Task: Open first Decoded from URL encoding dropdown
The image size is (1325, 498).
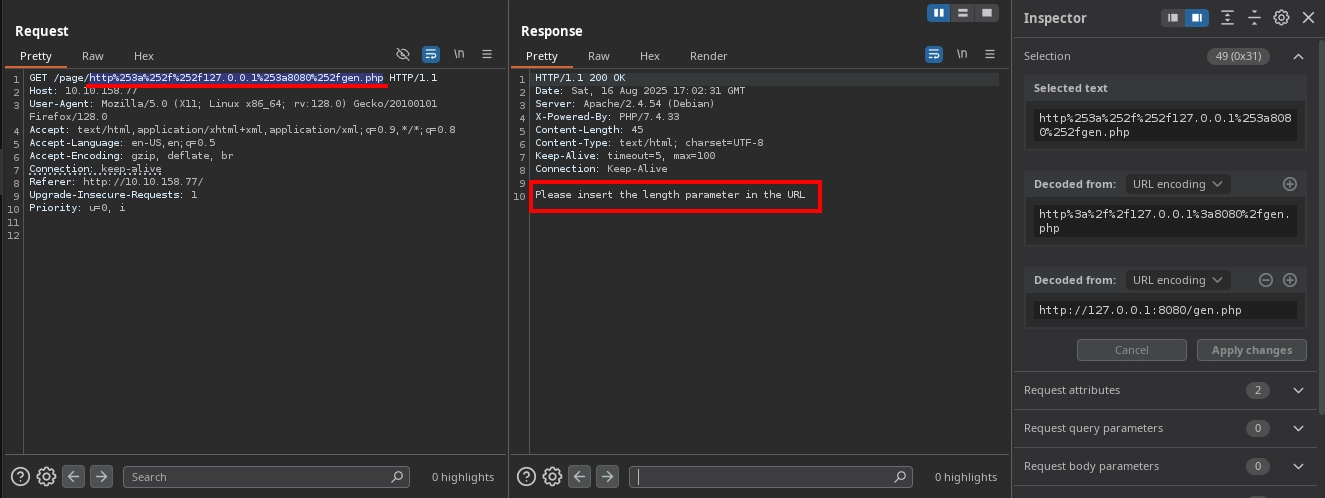Action: [1177, 184]
